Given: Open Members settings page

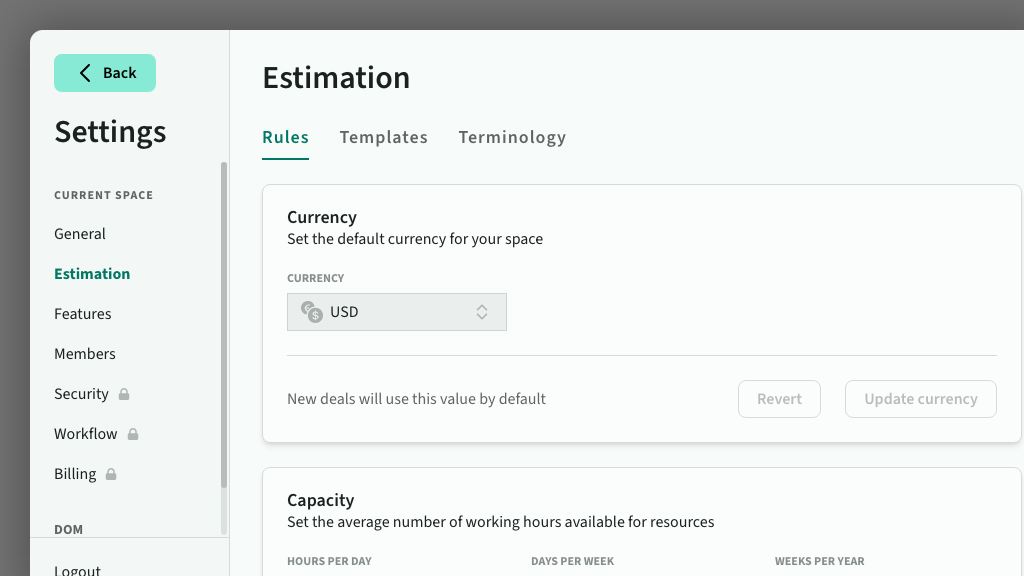Looking at the screenshot, I should (x=85, y=354).
